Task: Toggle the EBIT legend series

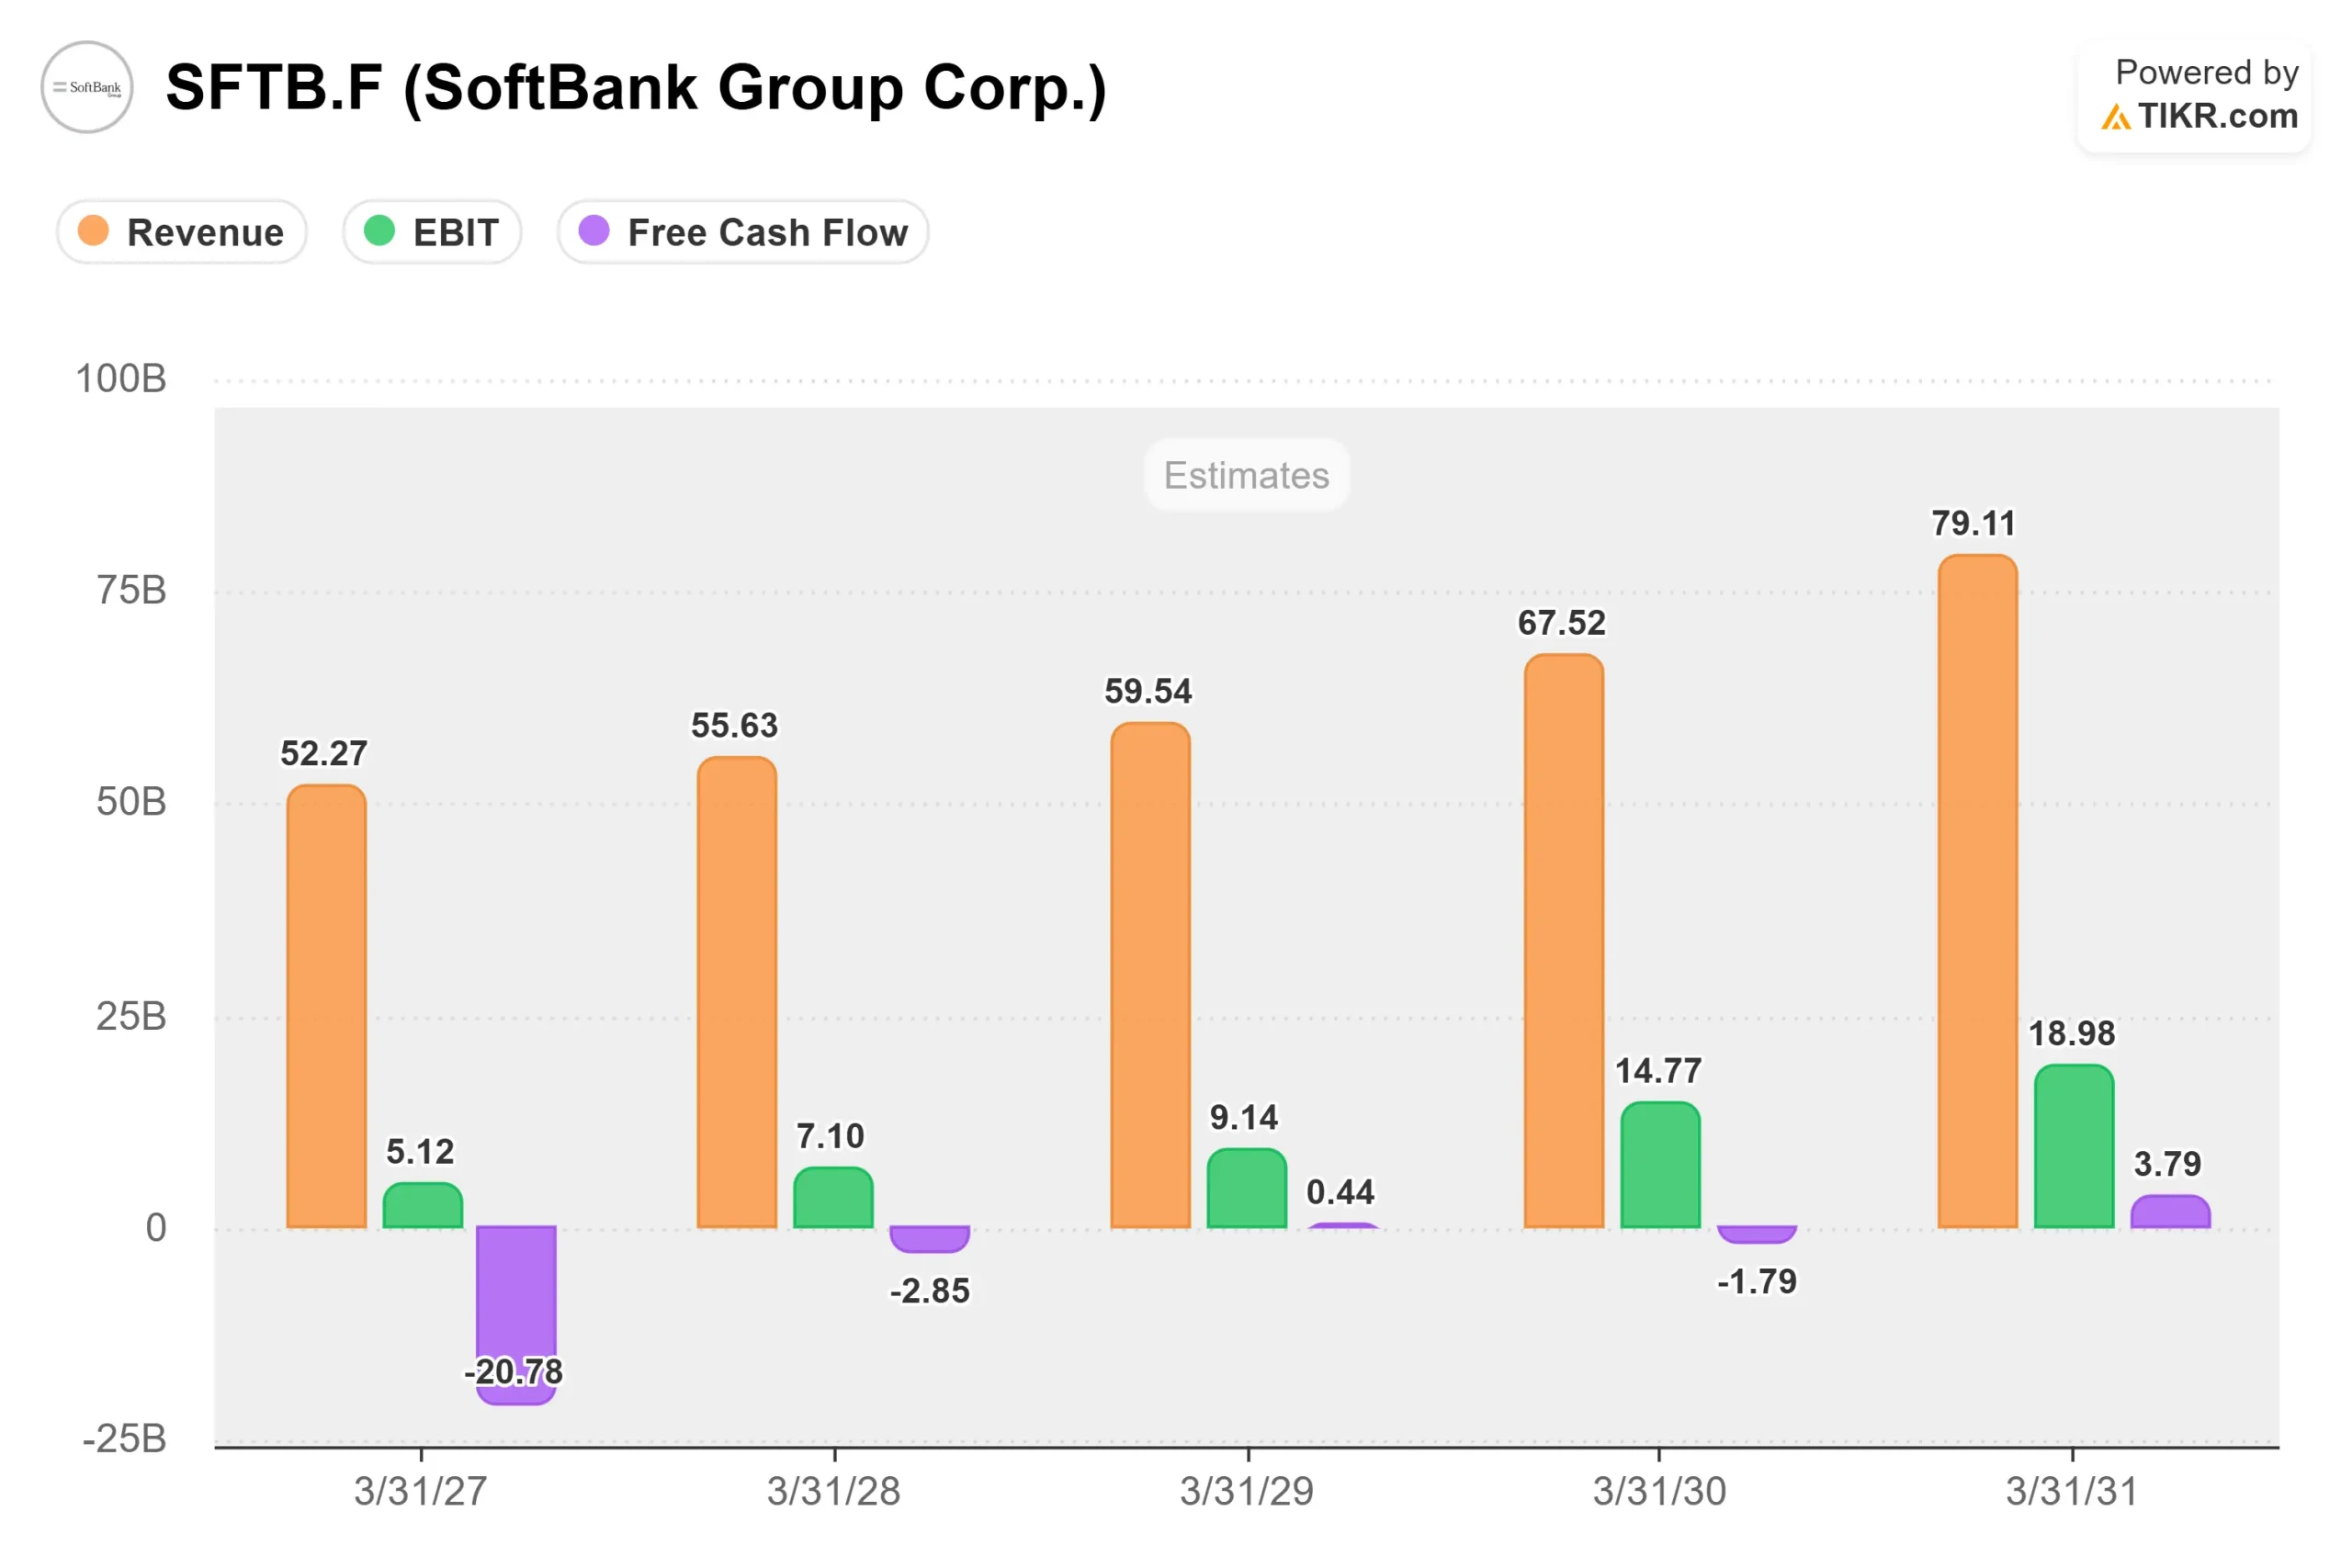Action: point(432,232)
